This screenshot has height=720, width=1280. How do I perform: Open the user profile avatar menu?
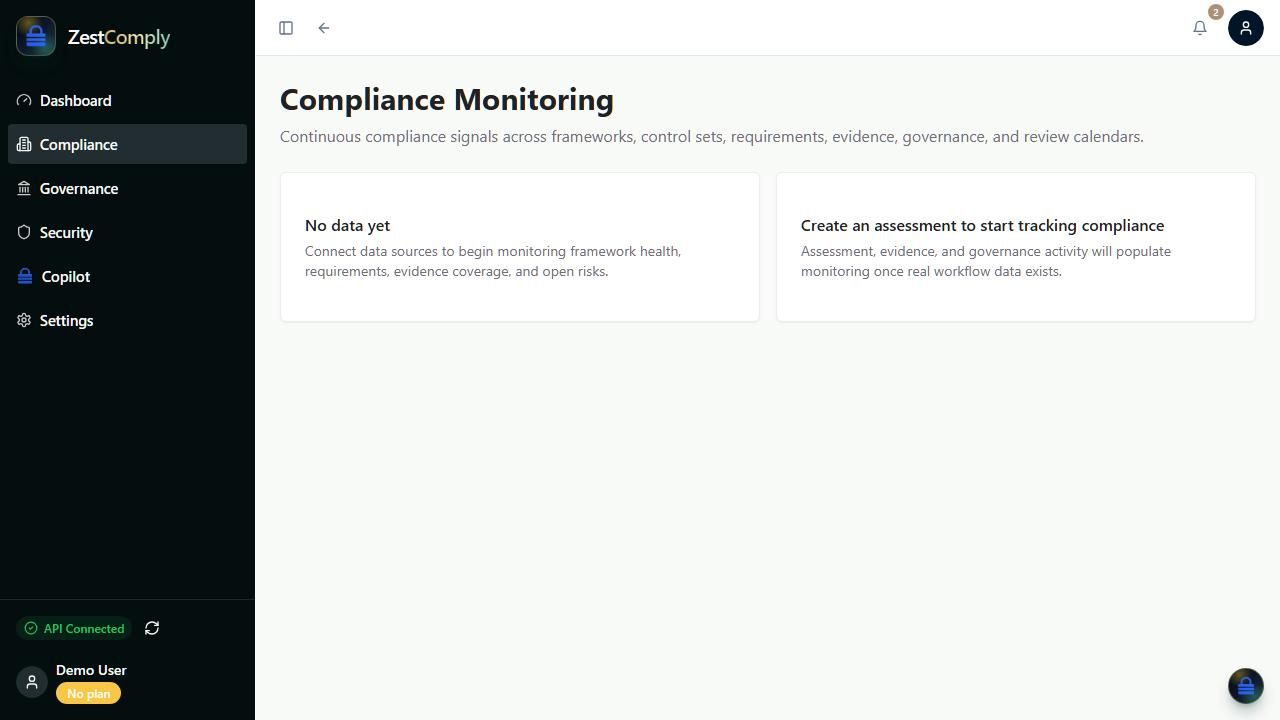click(1246, 28)
